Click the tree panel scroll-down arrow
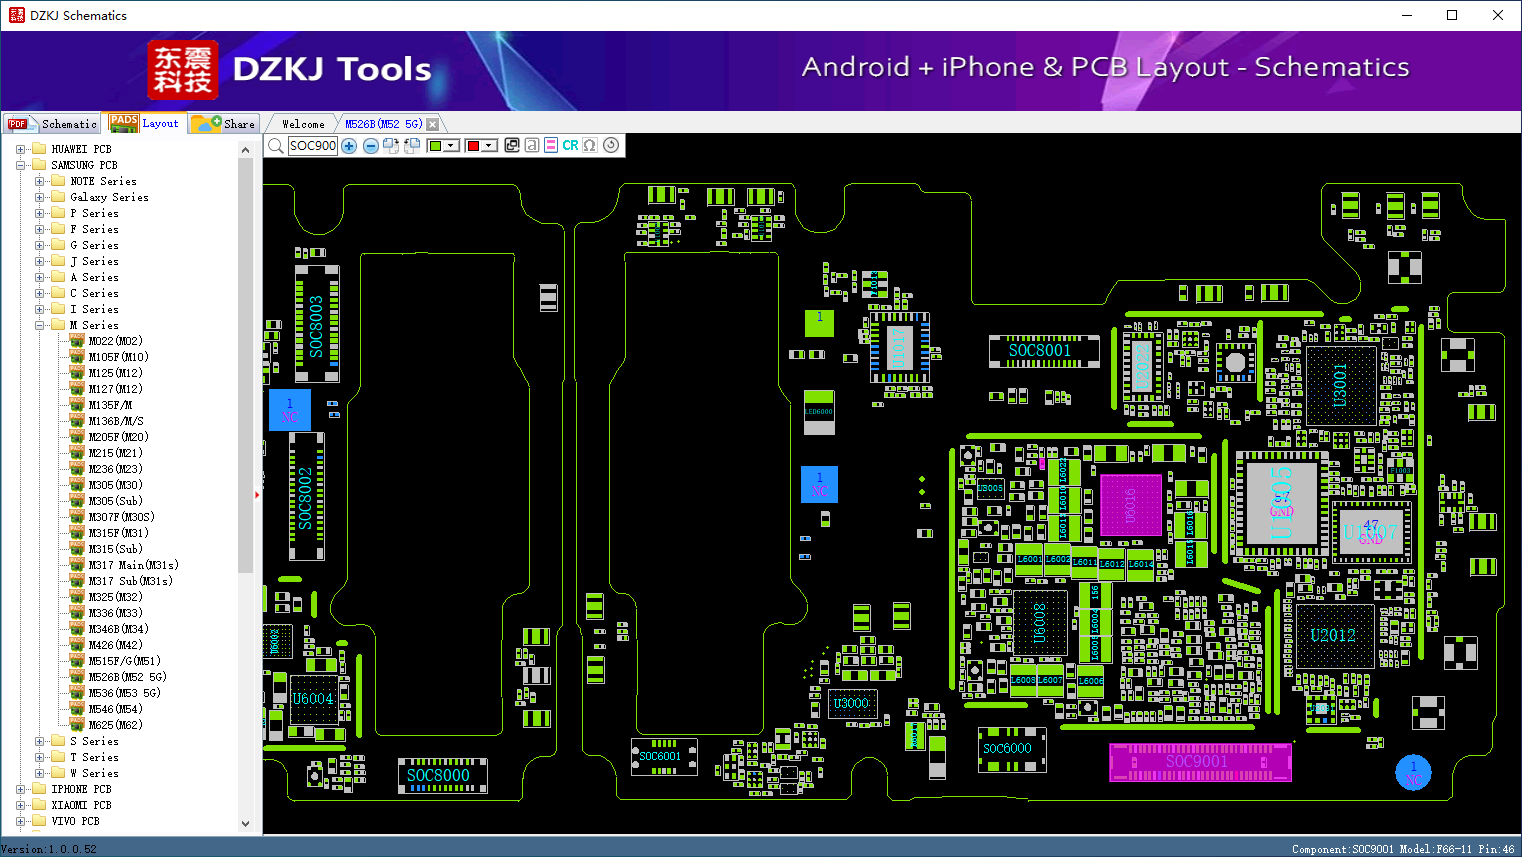Screen dimensions: 1522x857 246,823
